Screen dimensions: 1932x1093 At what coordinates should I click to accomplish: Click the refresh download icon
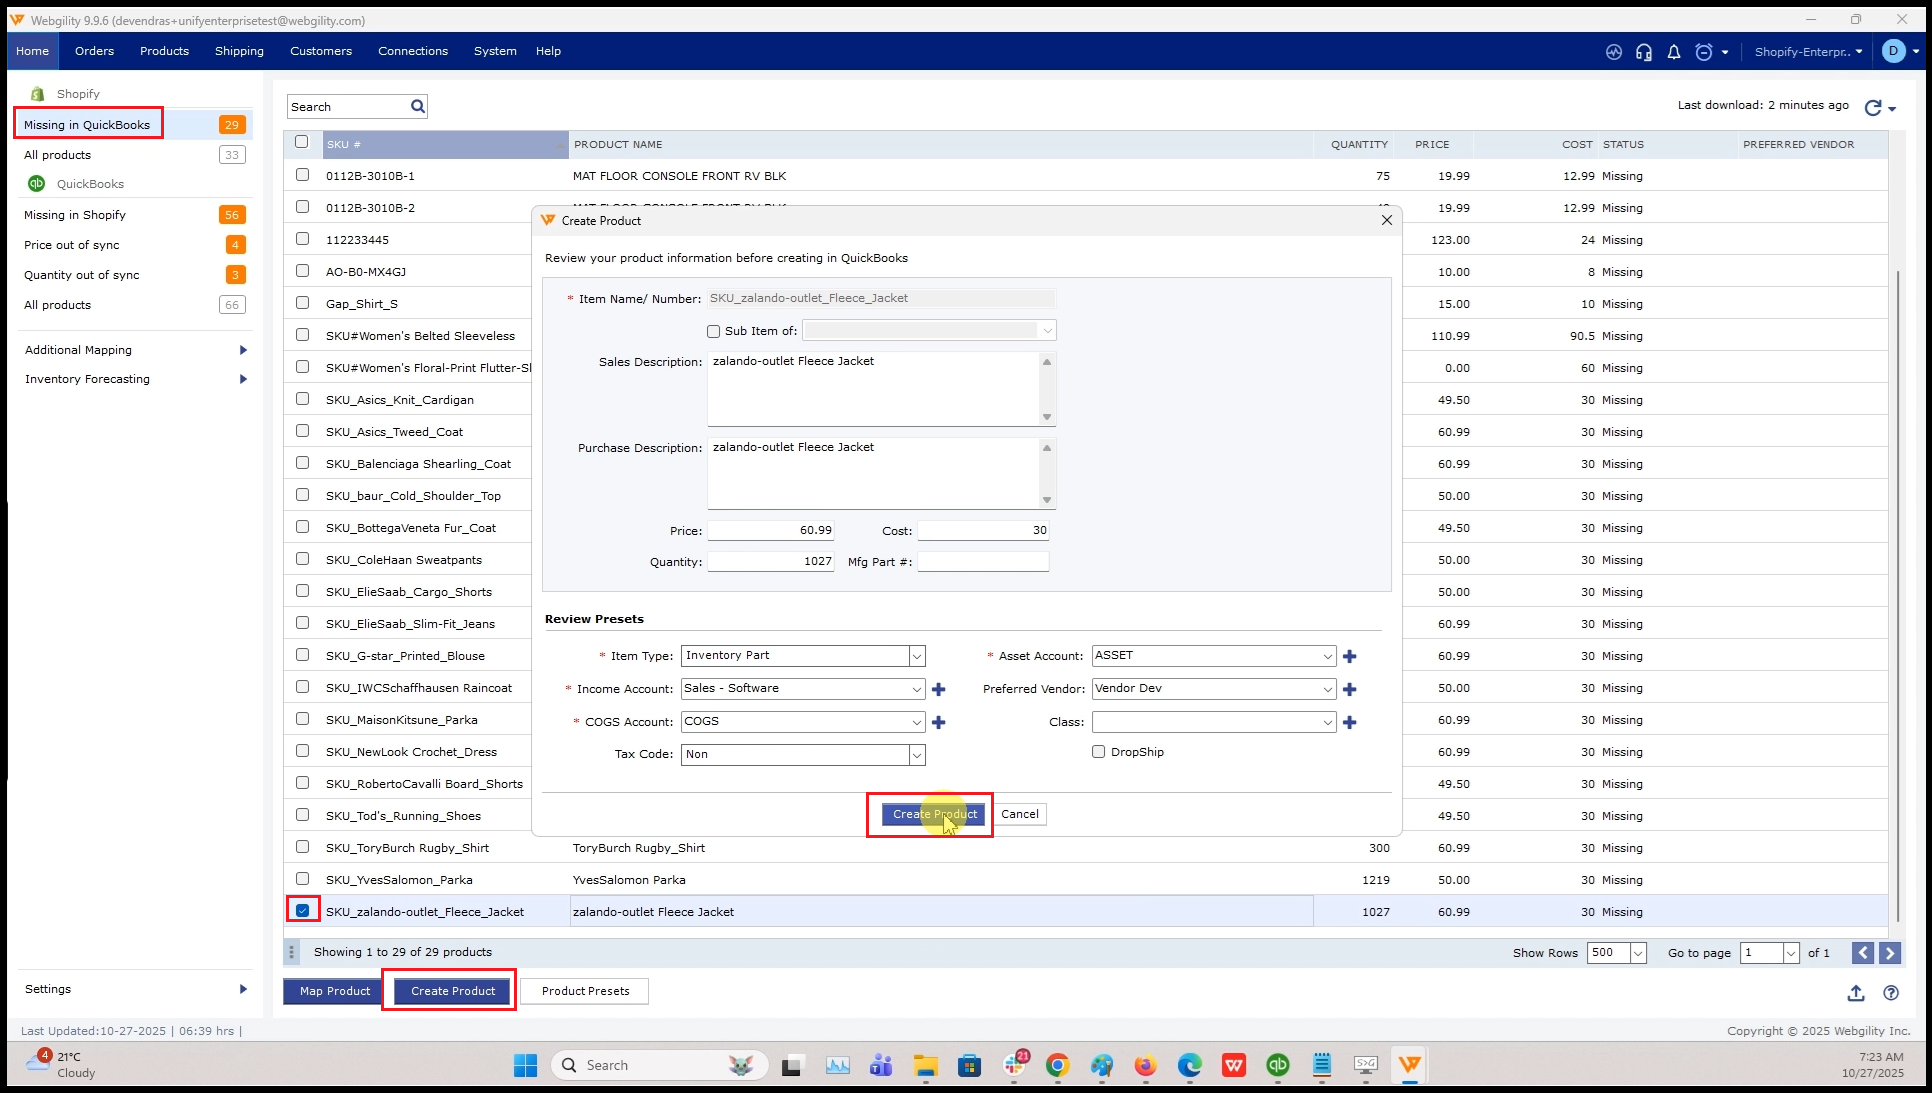(x=1873, y=107)
